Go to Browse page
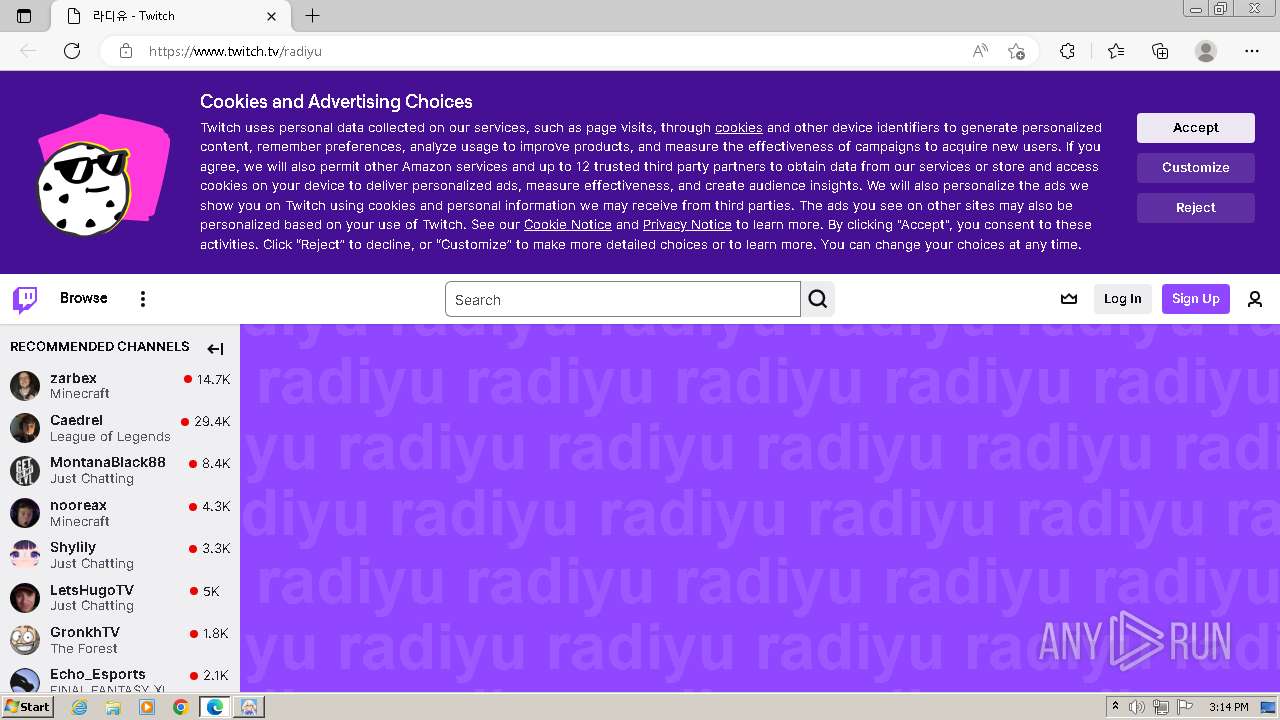Image resolution: width=1280 pixels, height=720 pixels. (x=84, y=298)
